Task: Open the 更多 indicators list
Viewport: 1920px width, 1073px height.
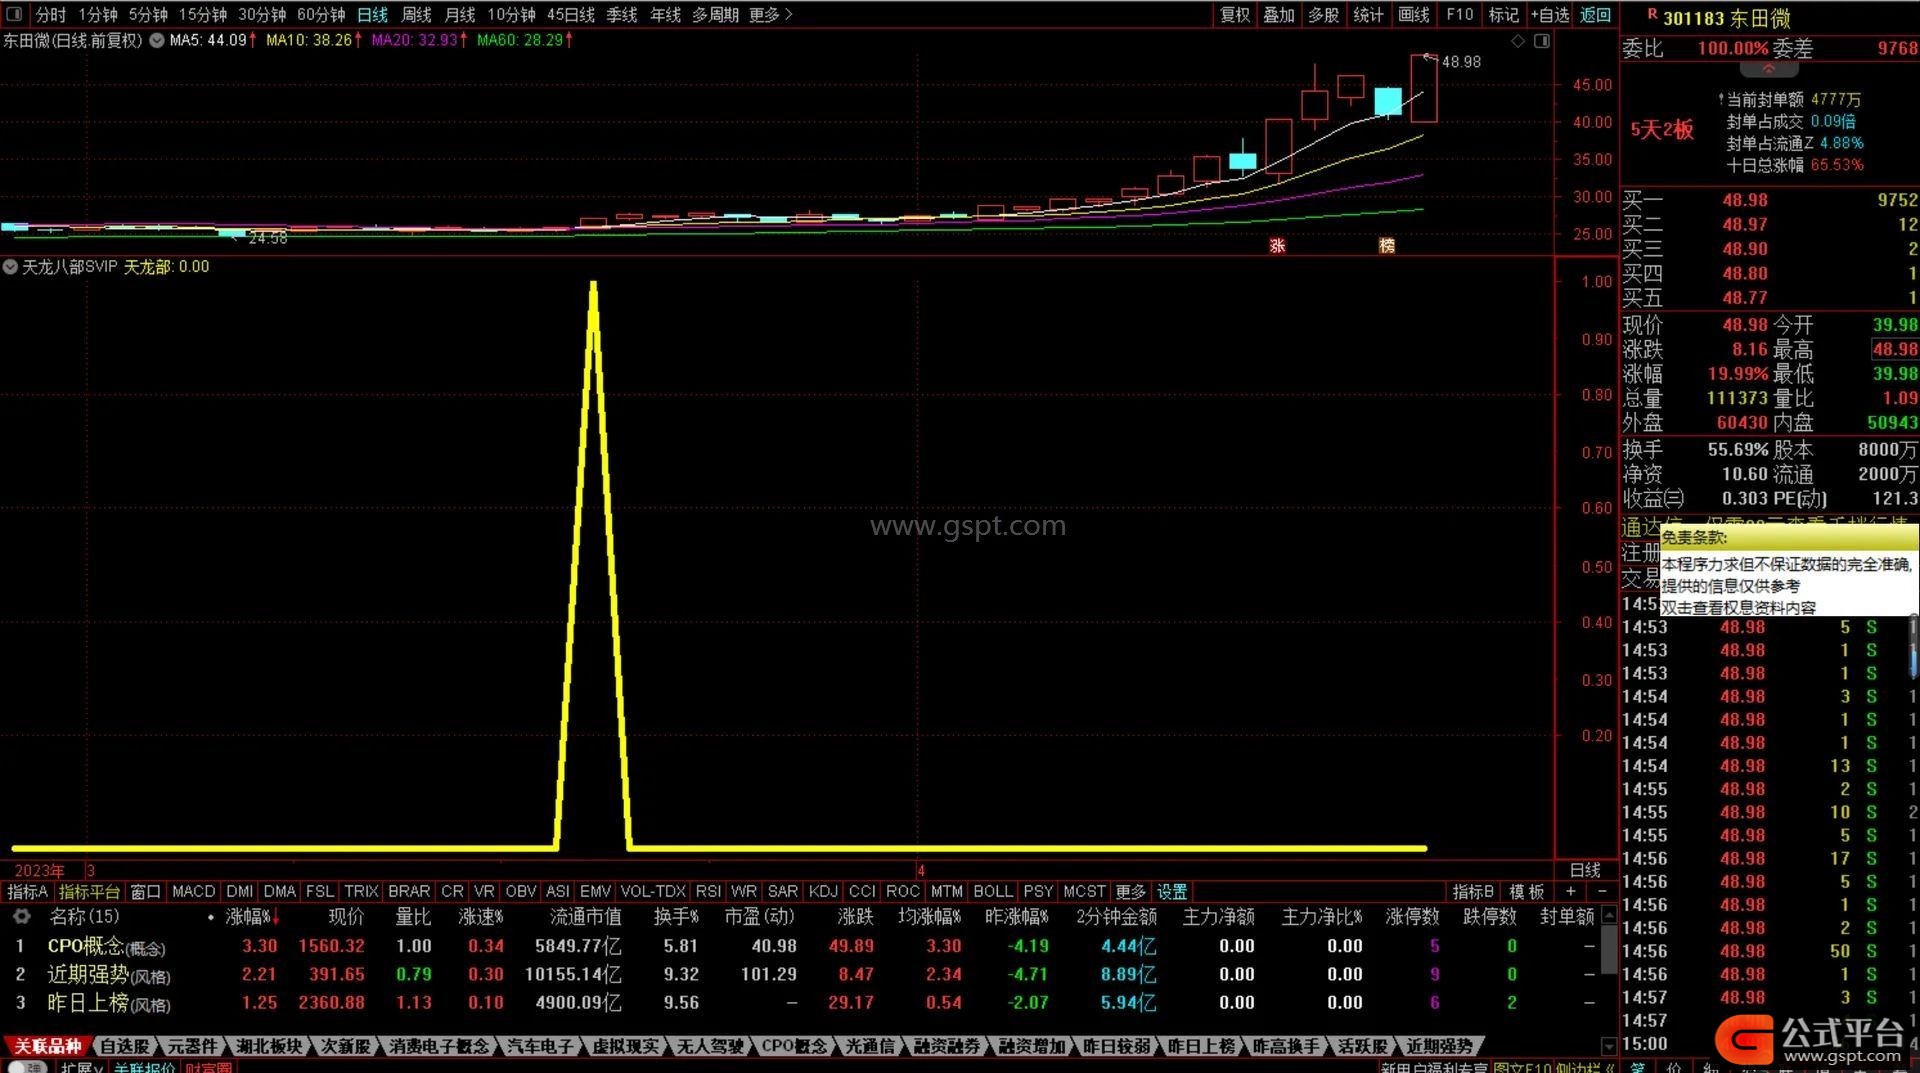Action: tap(1130, 891)
